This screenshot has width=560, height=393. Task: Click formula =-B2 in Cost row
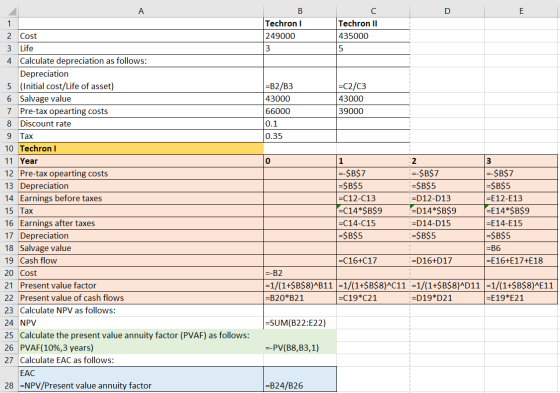point(300,273)
